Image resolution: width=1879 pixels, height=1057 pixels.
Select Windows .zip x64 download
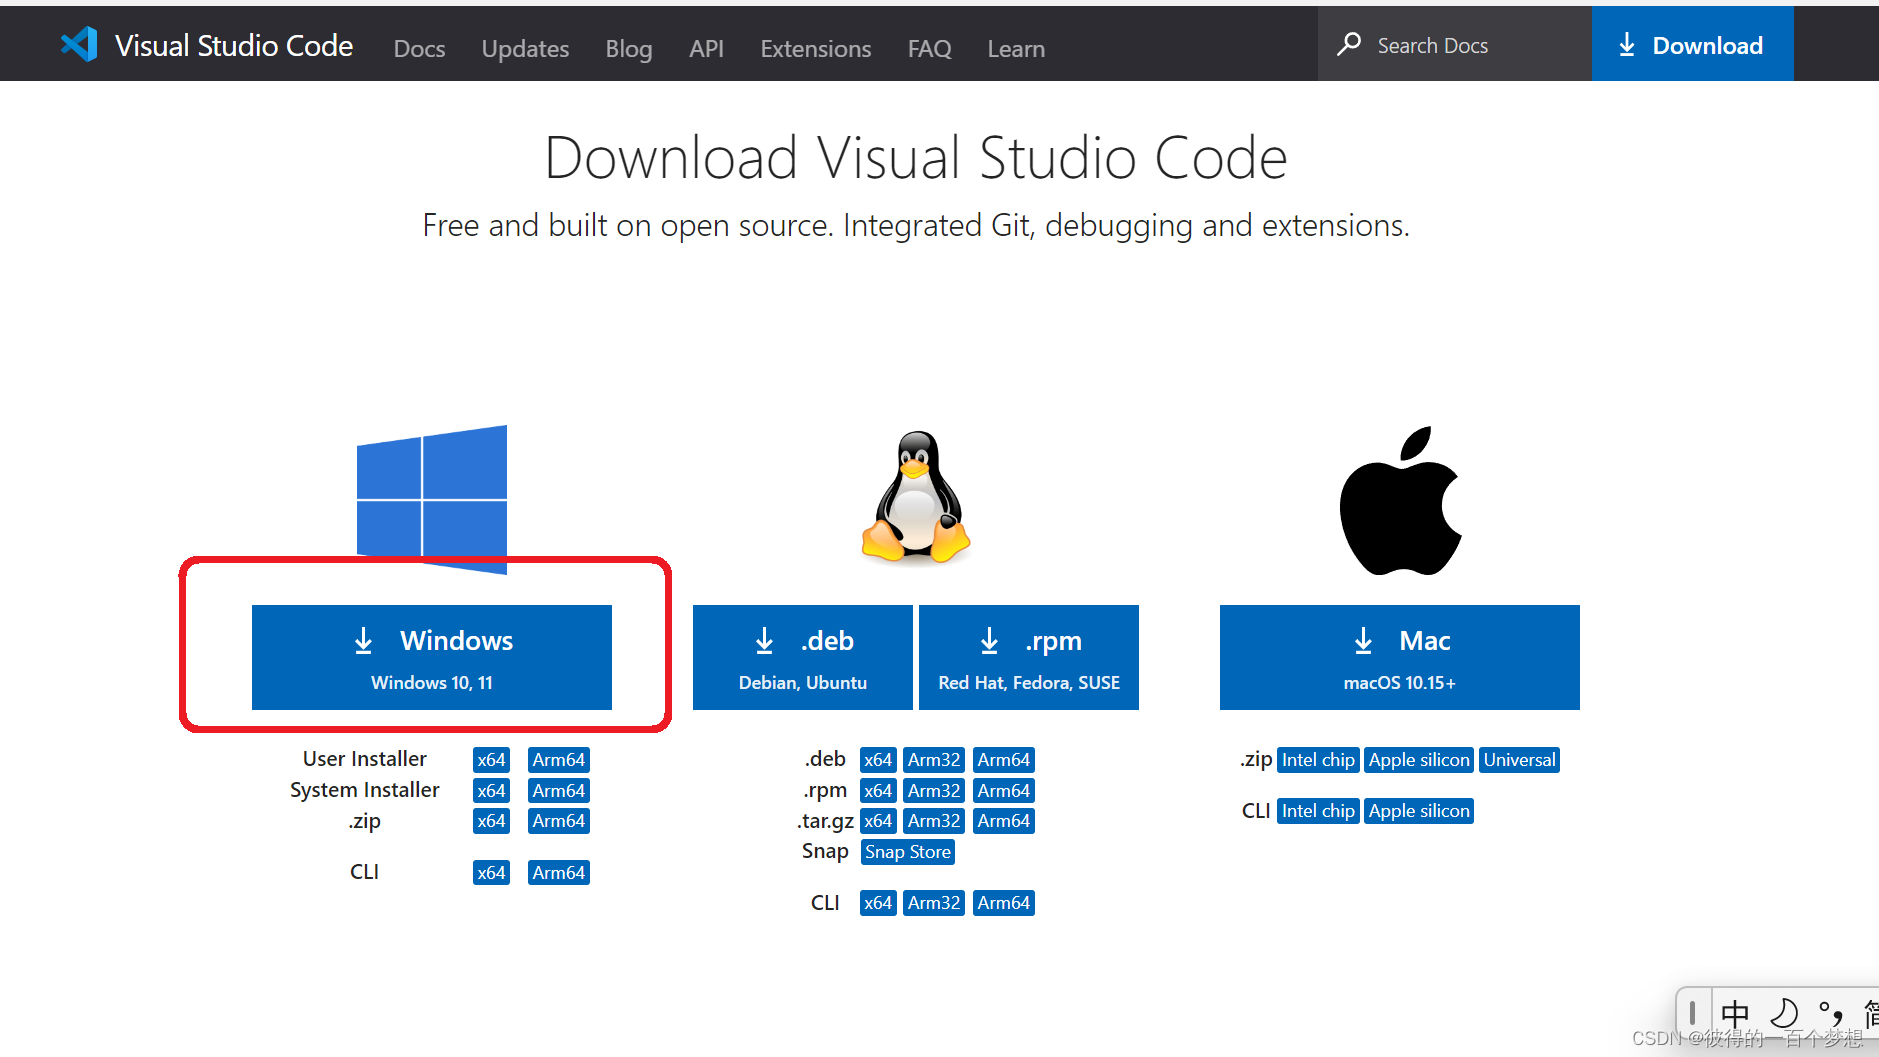491,821
